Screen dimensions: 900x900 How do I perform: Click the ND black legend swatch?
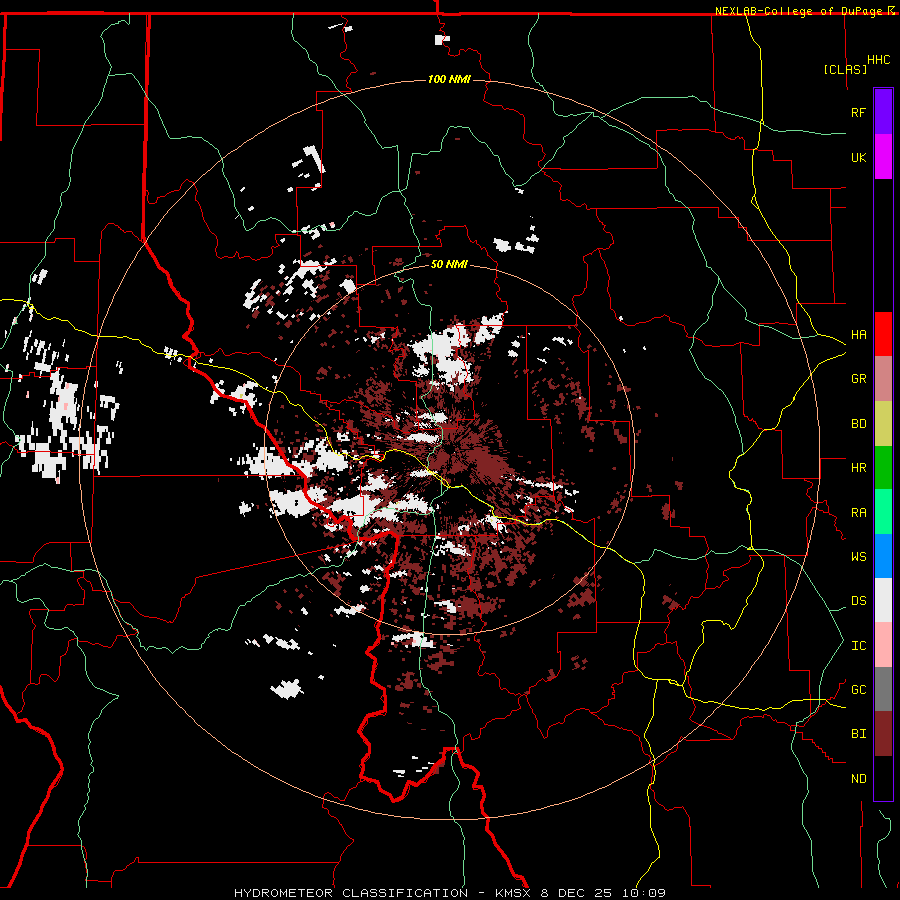[x=883, y=778]
